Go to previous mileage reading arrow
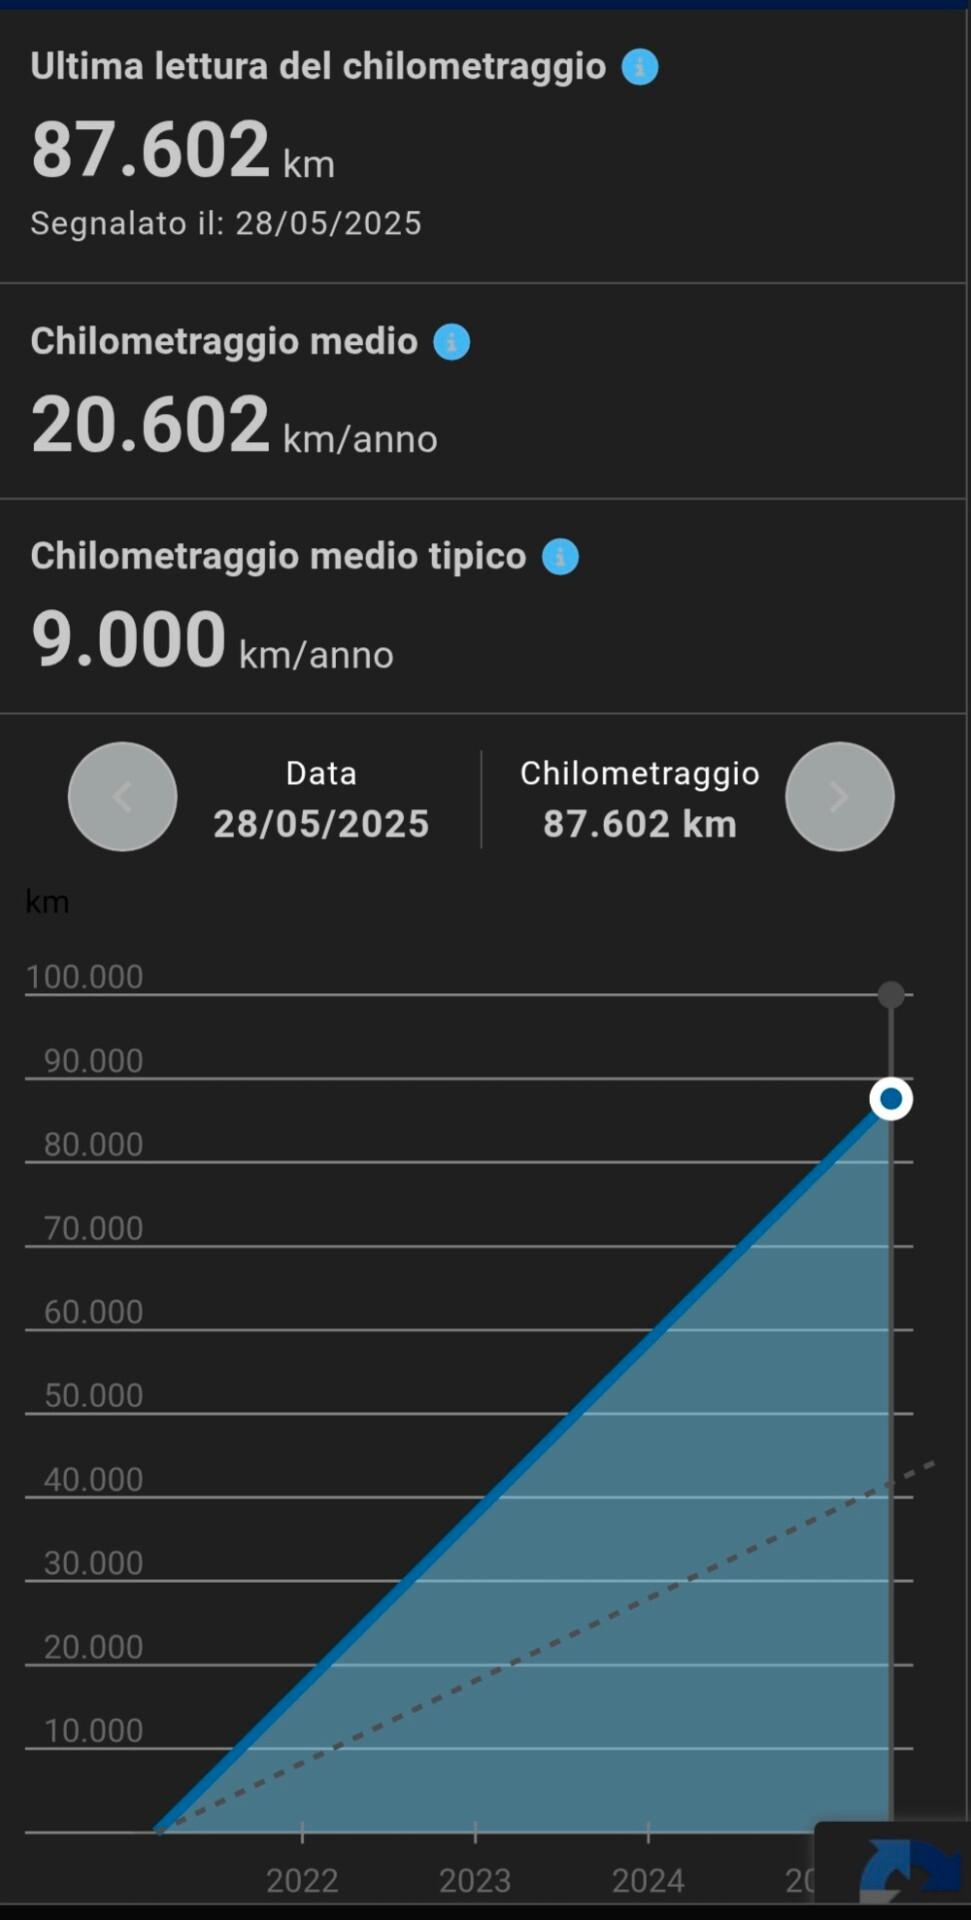This screenshot has height=1920, width=971. tap(122, 797)
